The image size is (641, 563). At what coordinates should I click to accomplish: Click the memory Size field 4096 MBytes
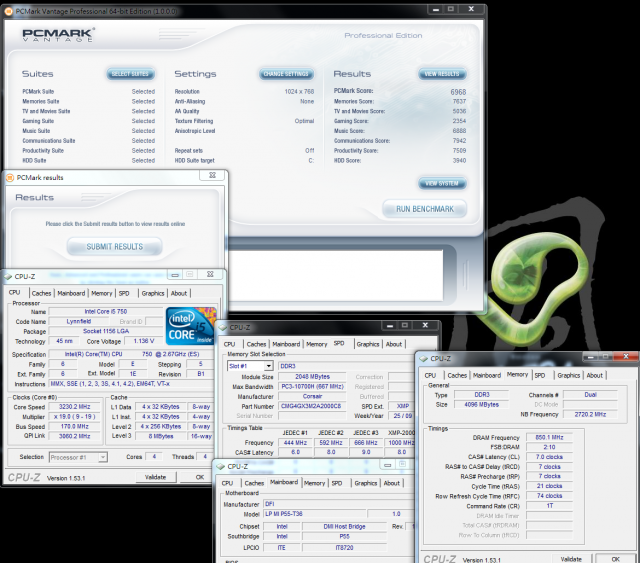482,404
